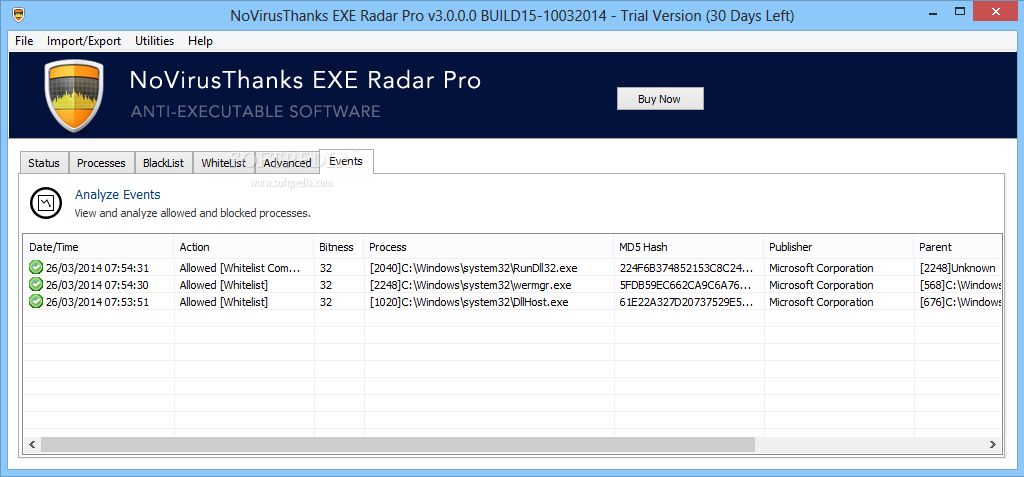Open the Help menu
This screenshot has width=1024, height=477.
pyautogui.click(x=200, y=41)
